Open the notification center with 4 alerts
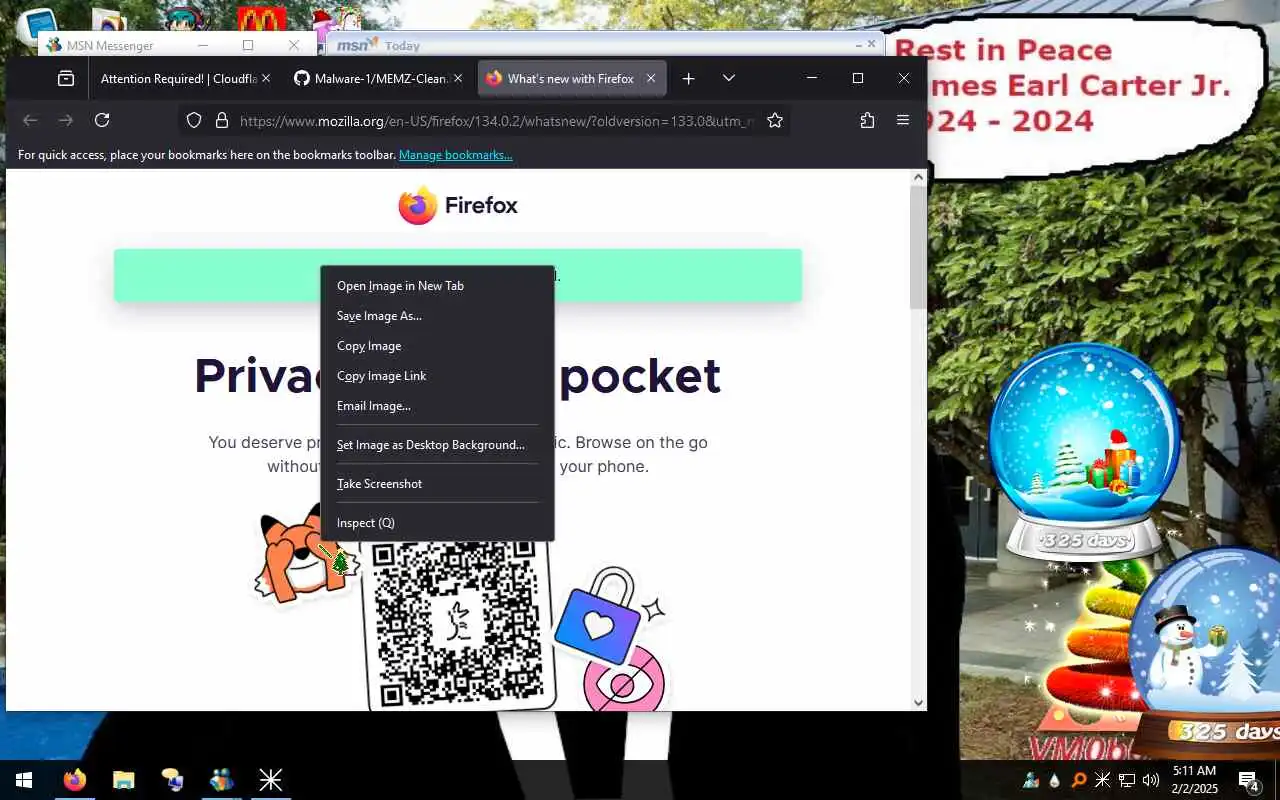 (1248, 780)
